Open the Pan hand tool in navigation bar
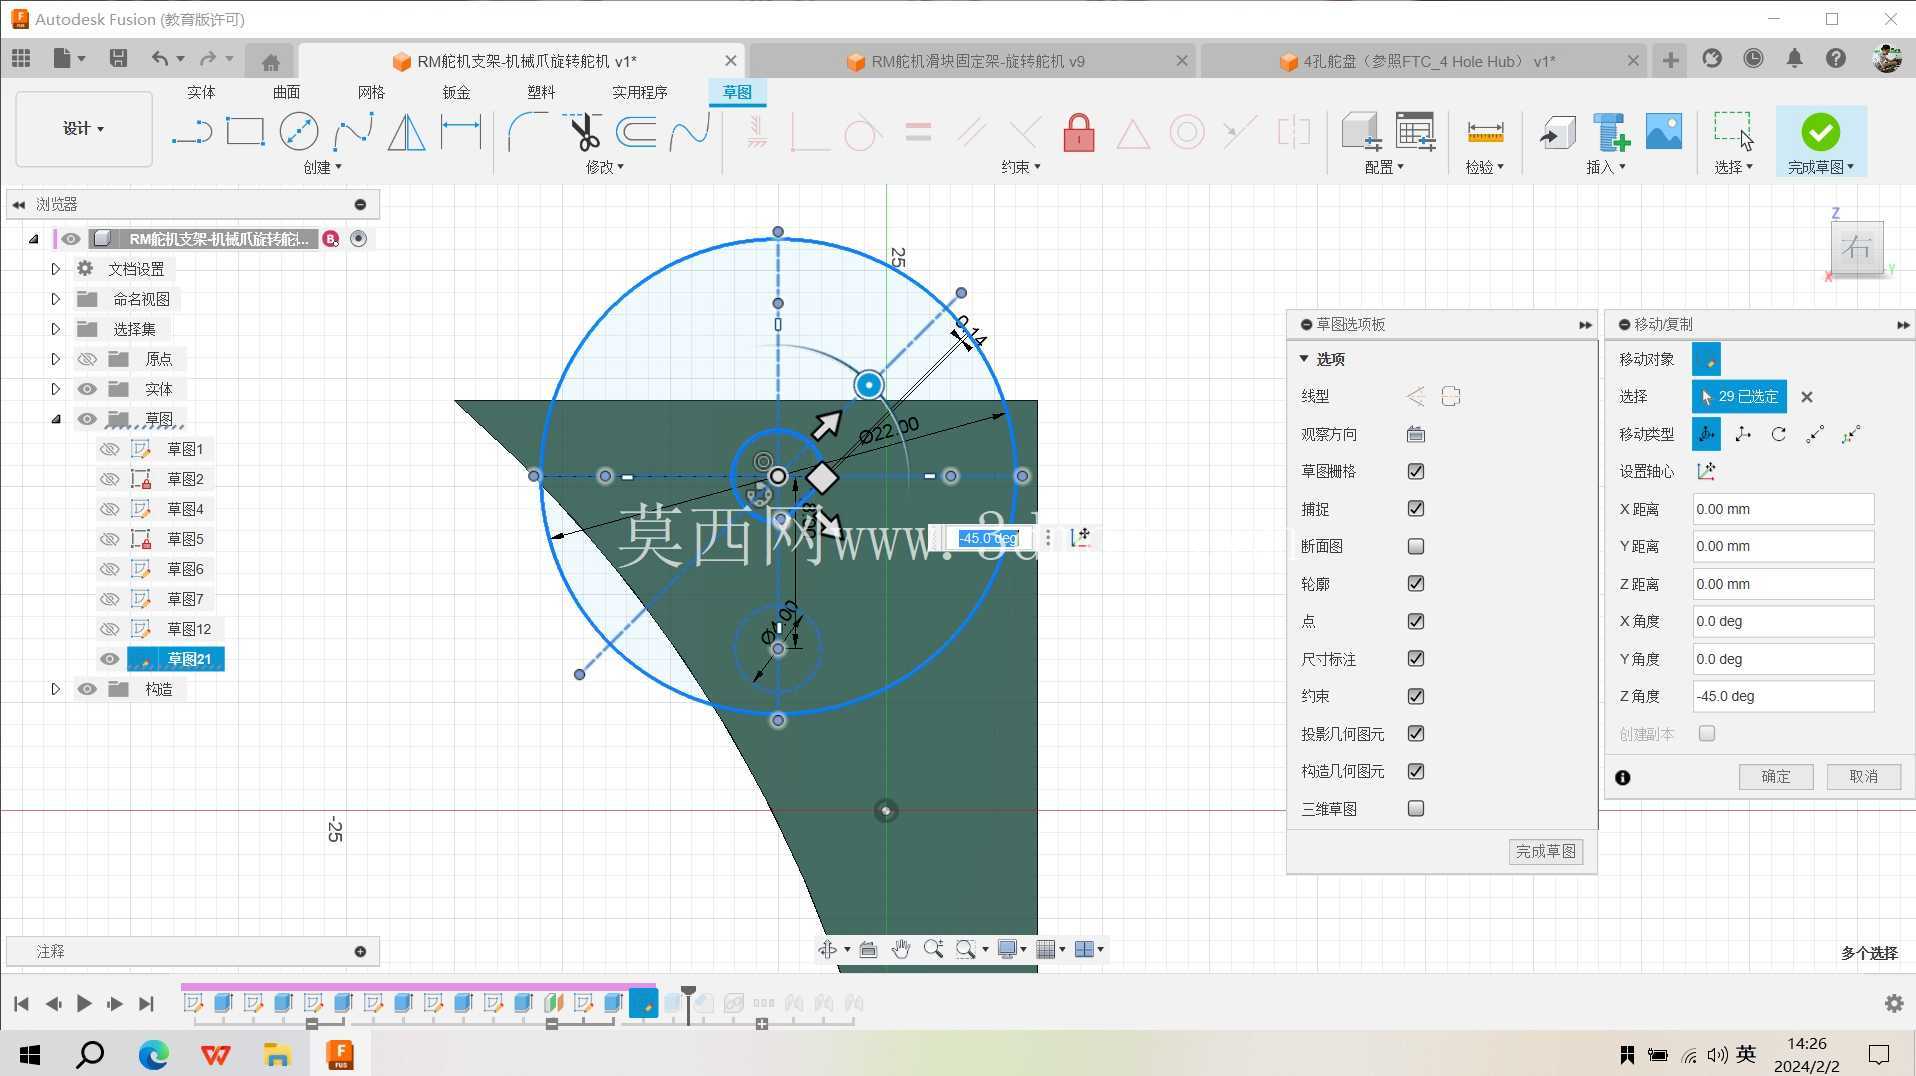The image size is (1916, 1076). (x=900, y=949)
